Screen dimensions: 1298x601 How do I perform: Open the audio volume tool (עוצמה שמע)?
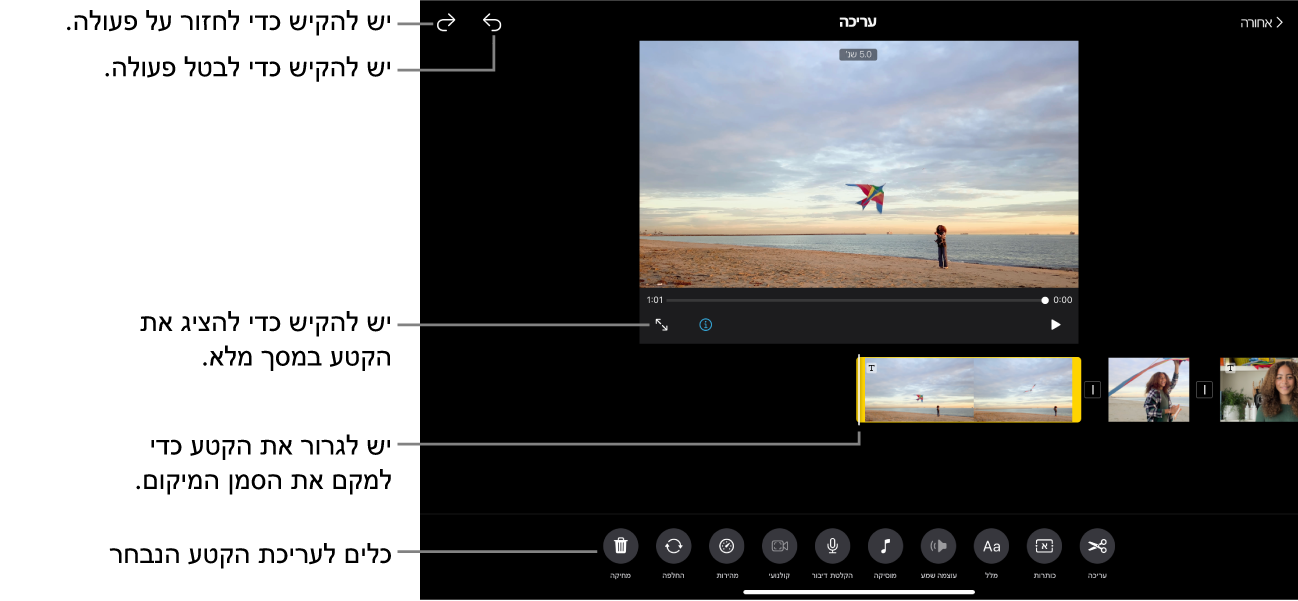938,546
